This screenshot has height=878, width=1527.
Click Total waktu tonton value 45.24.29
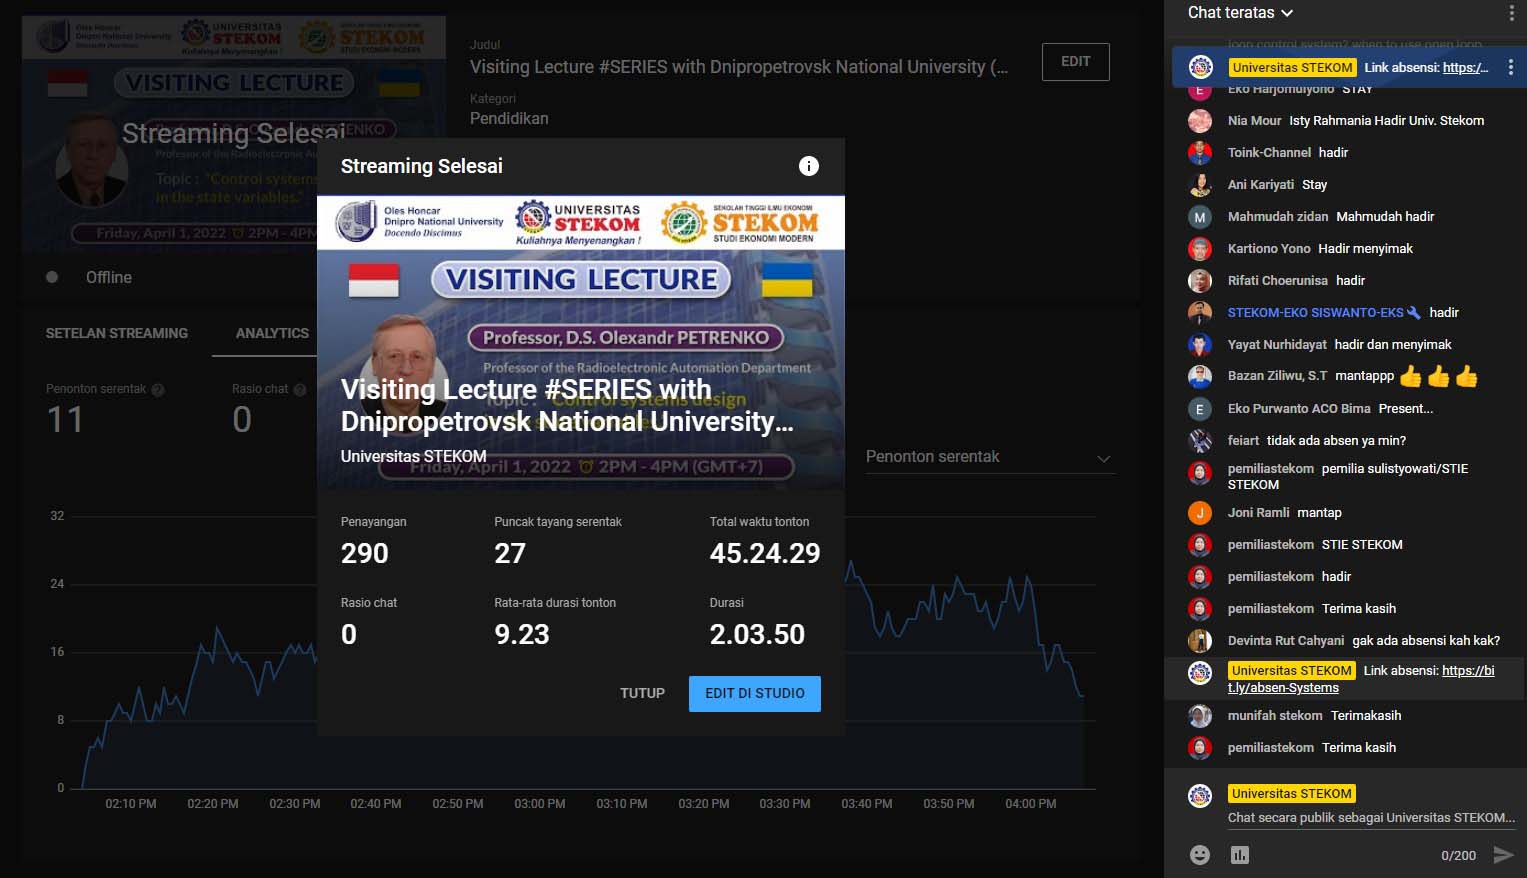(x=765, y=553)
